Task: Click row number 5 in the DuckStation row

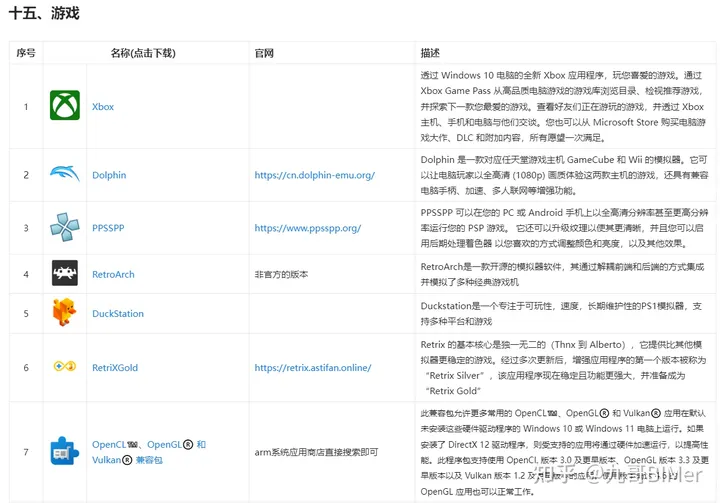Action: click(x=26, y=313)
